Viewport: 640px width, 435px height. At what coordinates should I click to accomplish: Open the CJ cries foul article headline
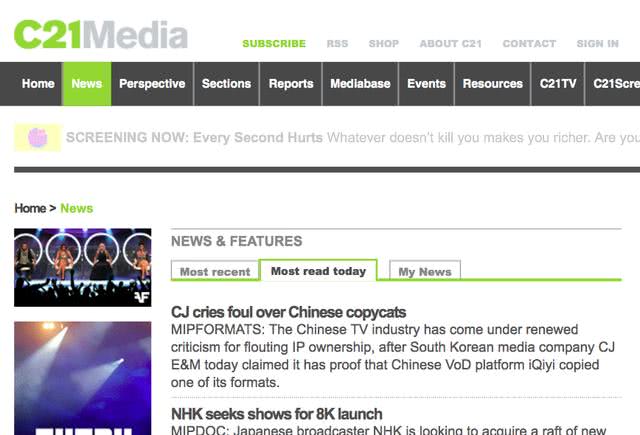(x=289, y=312)
